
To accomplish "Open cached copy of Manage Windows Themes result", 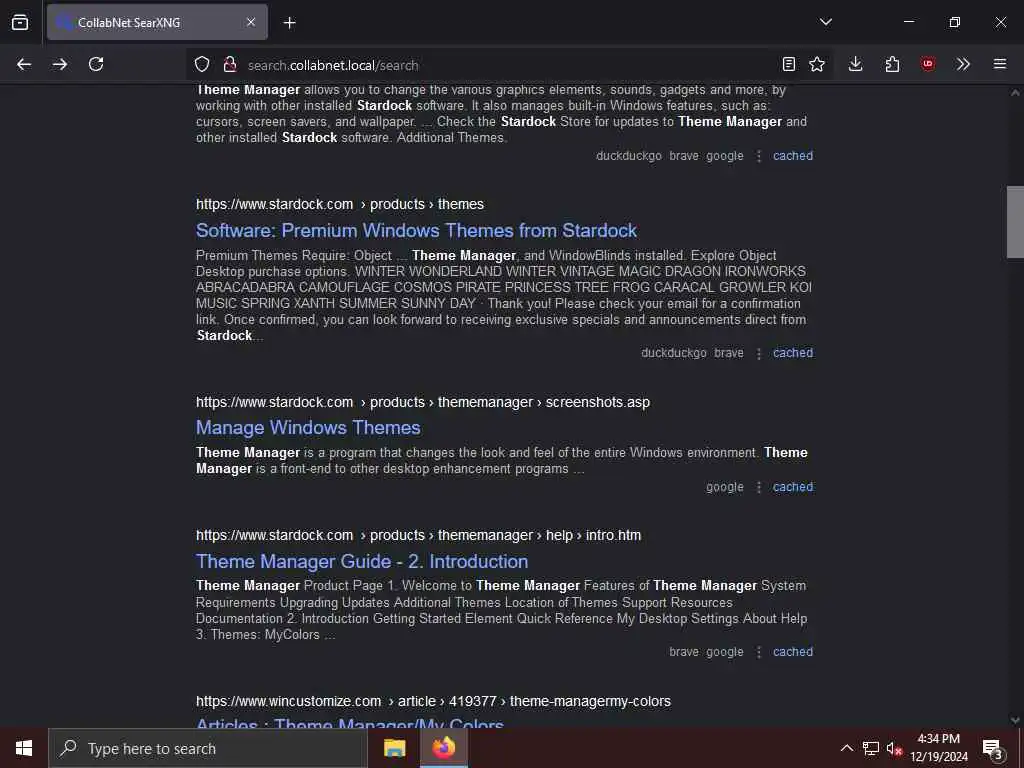I will pyautogui.click(x=793, y=487).
